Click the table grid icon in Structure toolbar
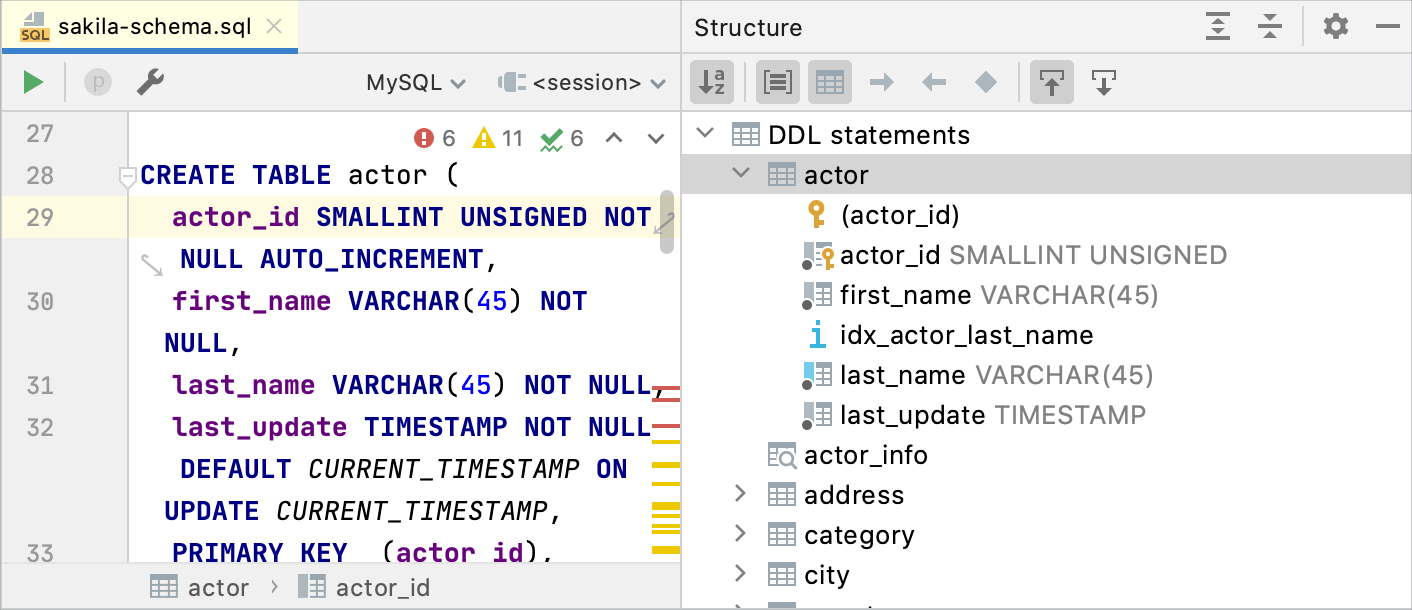Screen dimensions: 1412x610 [829, 82]
